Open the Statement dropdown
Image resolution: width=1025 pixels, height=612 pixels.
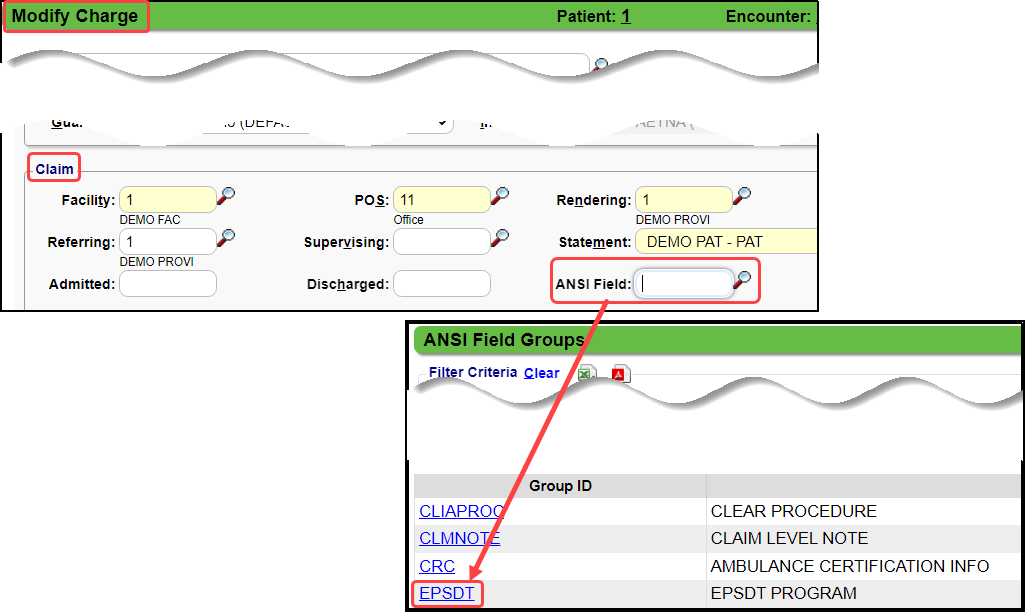pyautogui.click(x=725, y=242)
